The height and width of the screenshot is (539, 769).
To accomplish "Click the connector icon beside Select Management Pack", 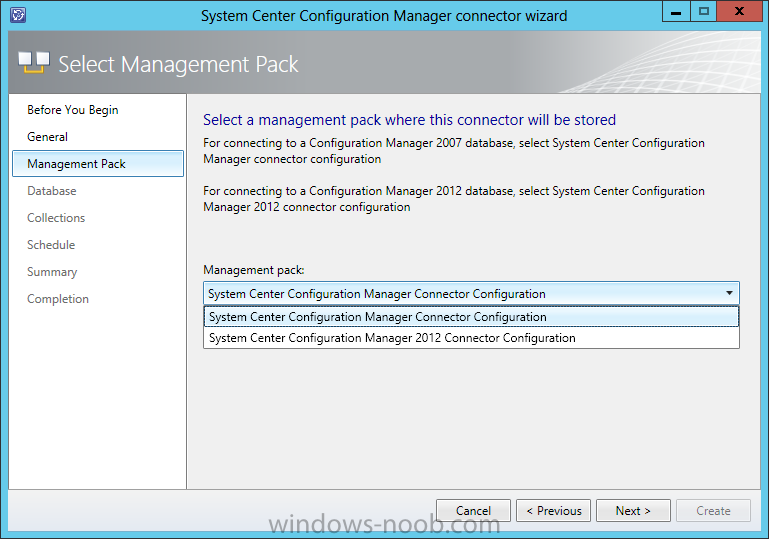I will (x=34, y=63).
